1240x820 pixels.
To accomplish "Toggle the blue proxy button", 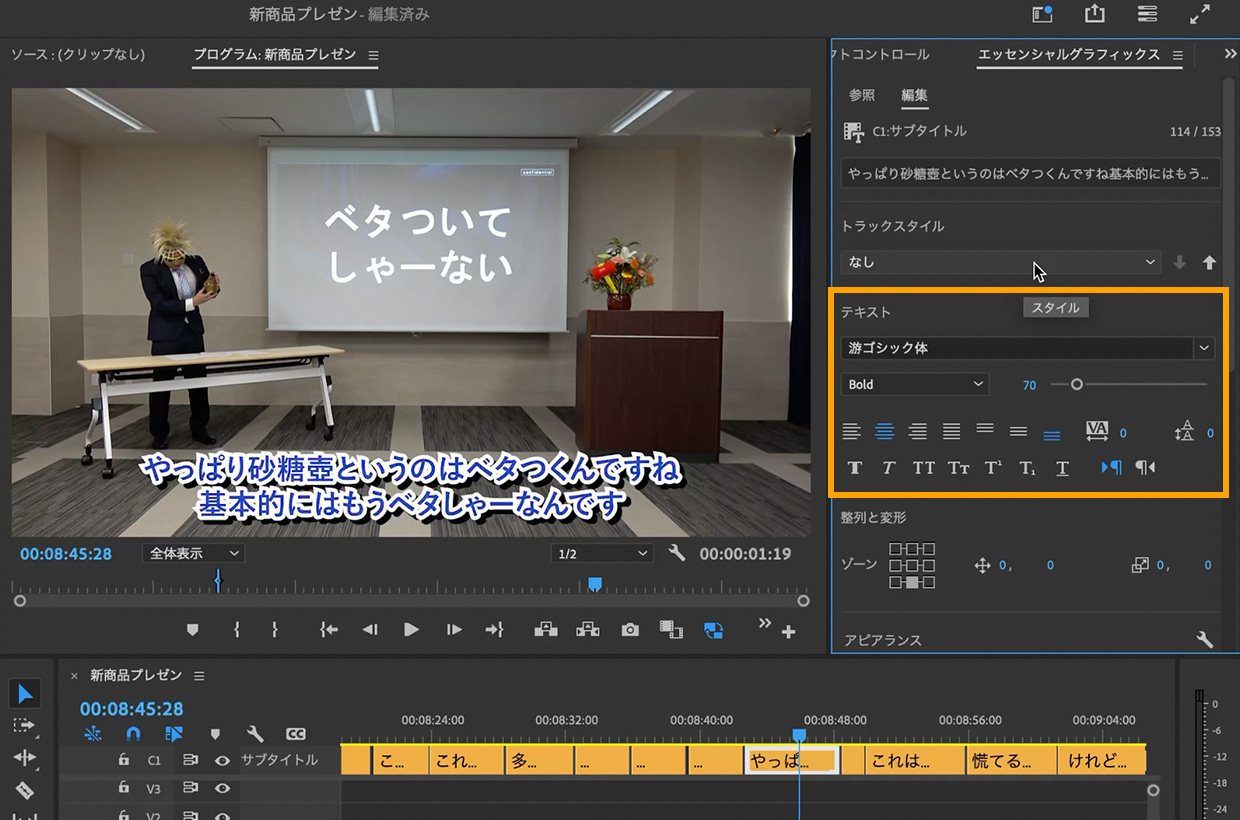I will click(x=713, y=630).
